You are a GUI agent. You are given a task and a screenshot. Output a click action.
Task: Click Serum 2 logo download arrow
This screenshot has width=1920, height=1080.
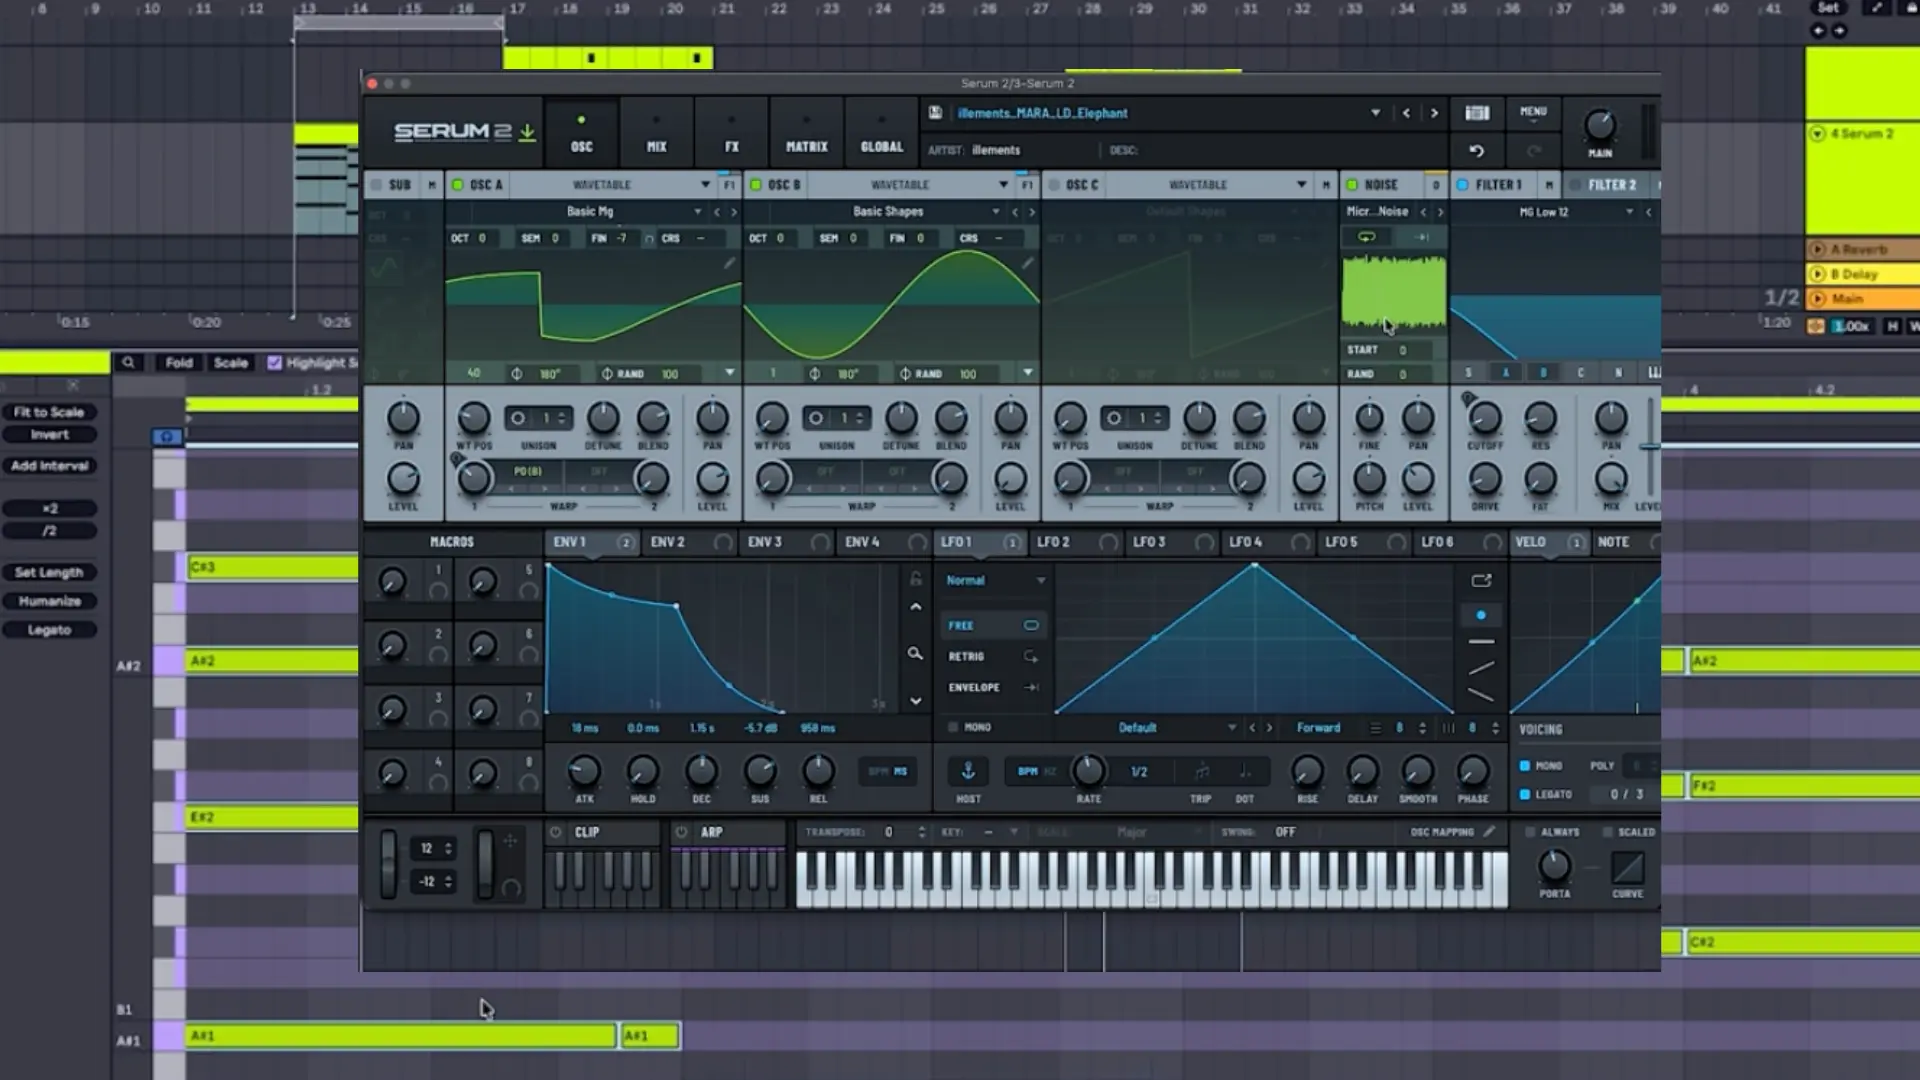click(527, 132)
